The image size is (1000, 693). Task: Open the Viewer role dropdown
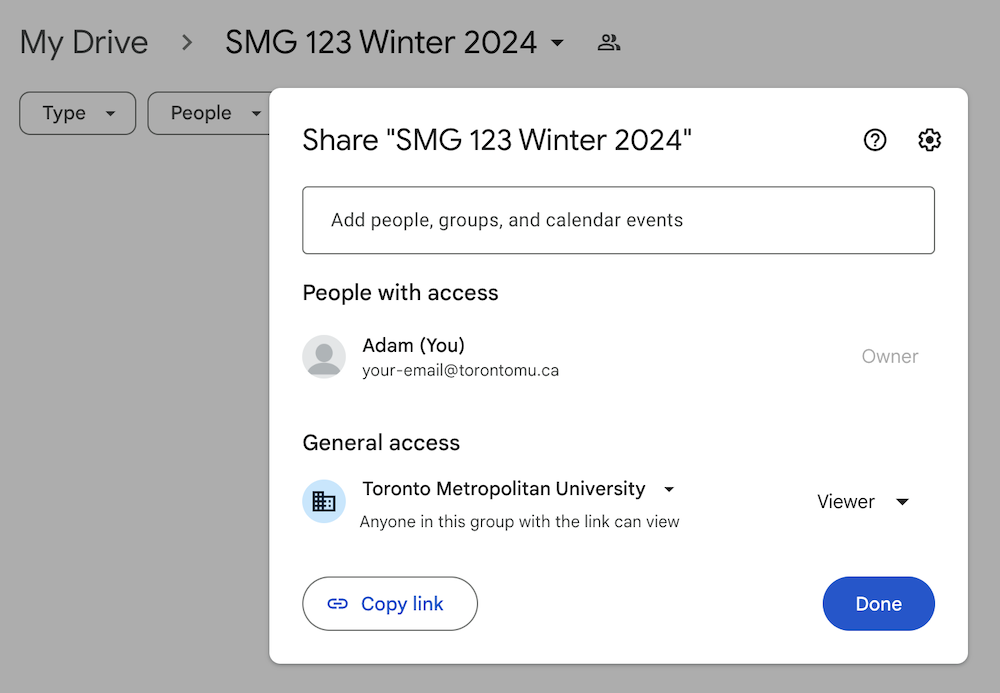[863, 502]
